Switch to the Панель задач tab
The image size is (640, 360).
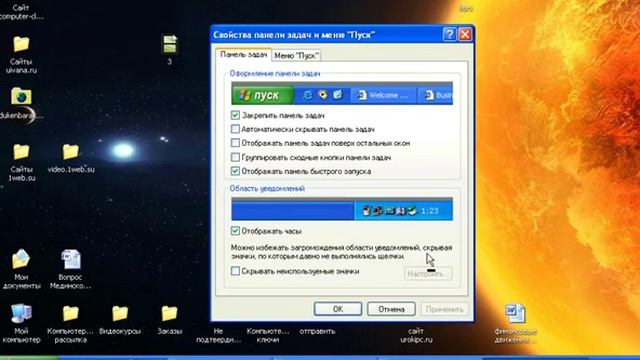244,55
